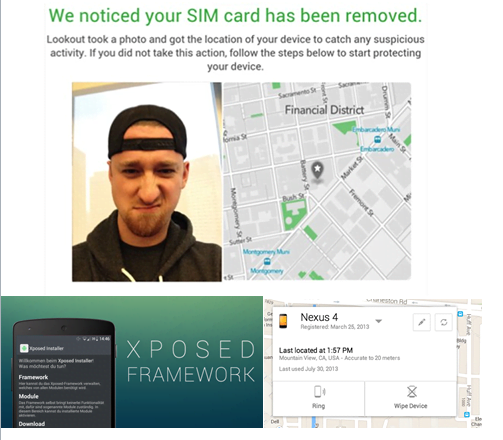503x440 pixels.
Task: Select the Download entry in Xposed Installer
Action: [32, 424]
